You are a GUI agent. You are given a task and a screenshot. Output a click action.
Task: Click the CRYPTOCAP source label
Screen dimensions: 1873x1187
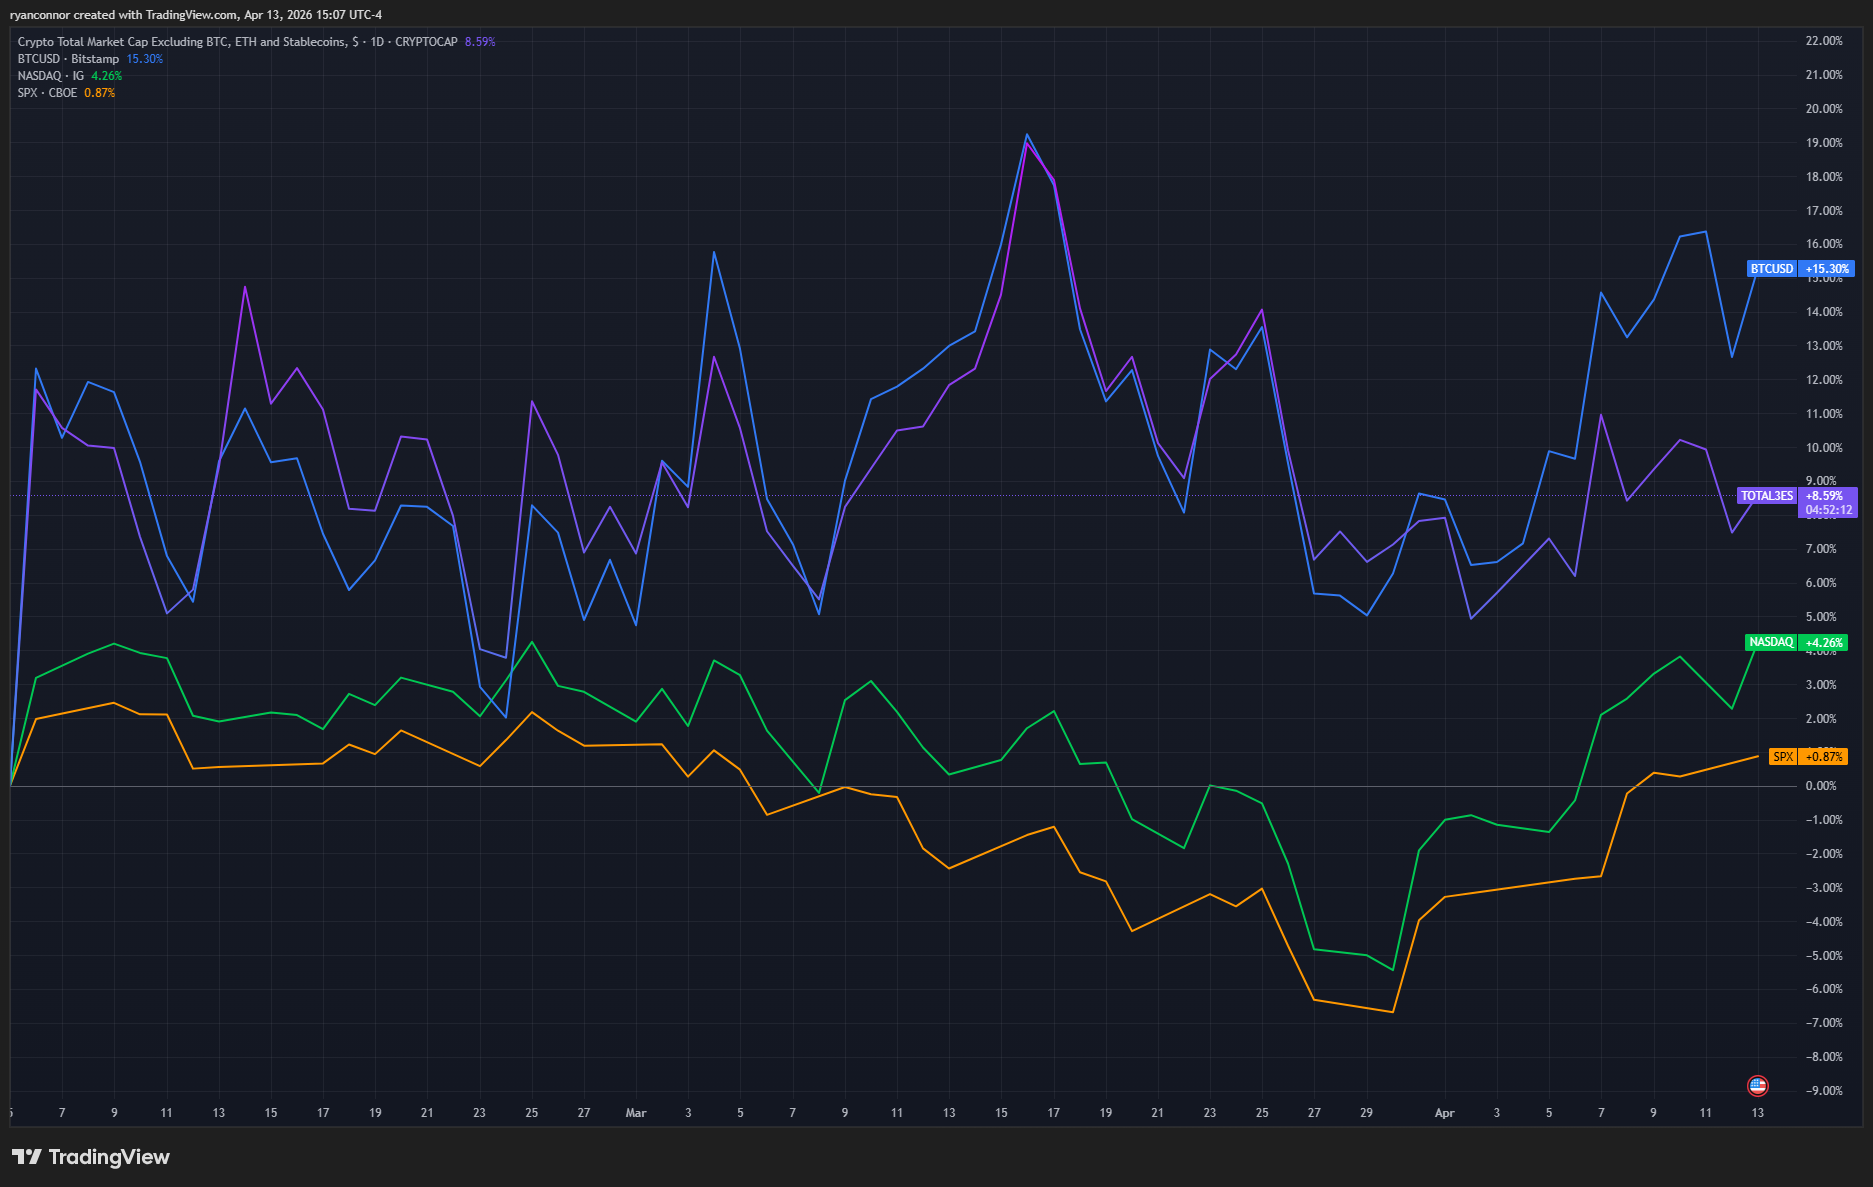point(426,42)
